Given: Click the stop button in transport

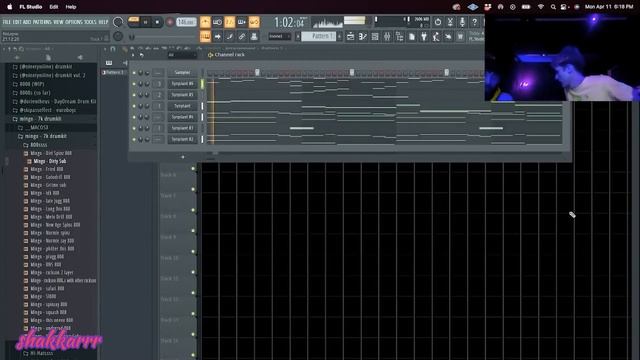Looking at the screenshot, I should 157,22.
